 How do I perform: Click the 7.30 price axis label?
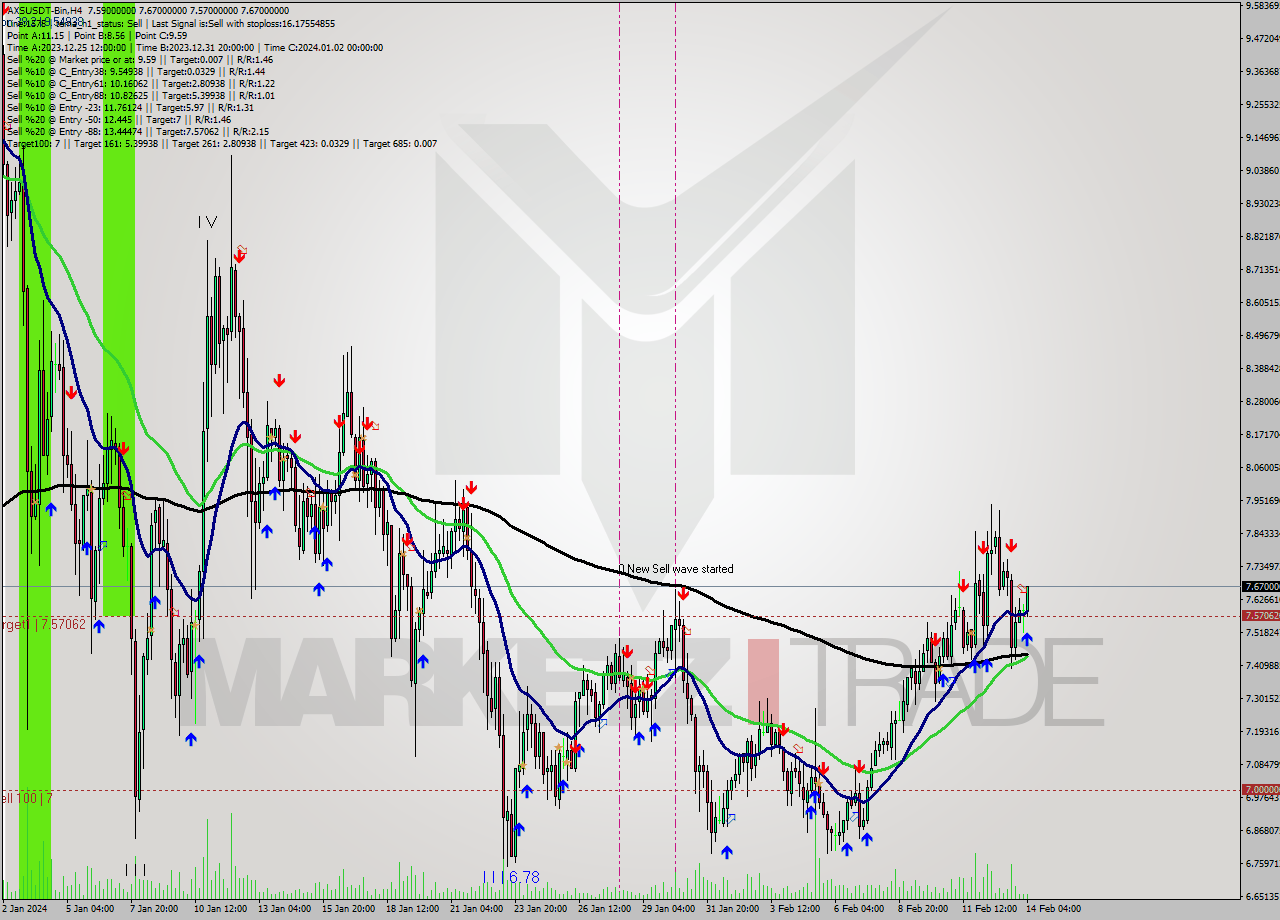1262,698
